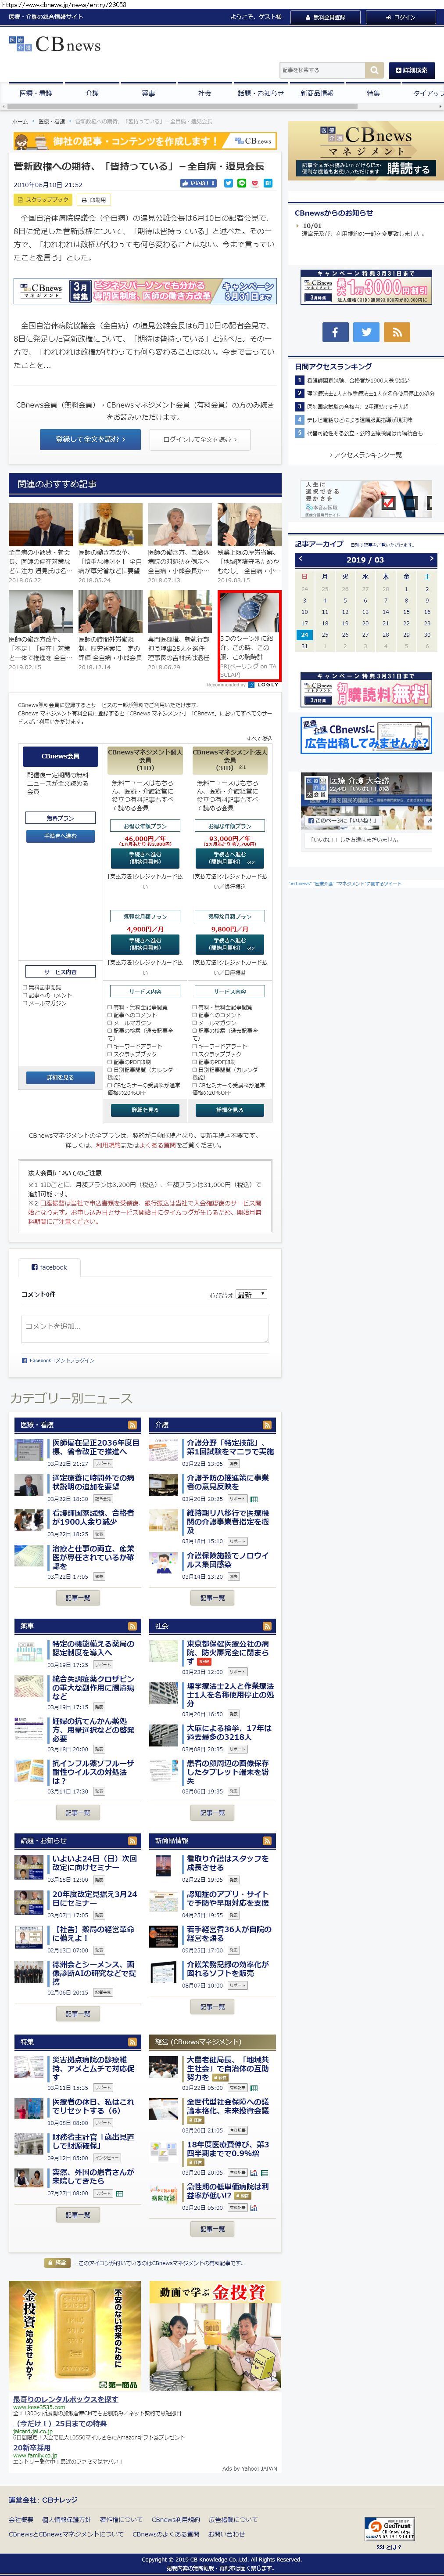Click the ログイン button in header
444x2576 pixels.
[400, 17]
